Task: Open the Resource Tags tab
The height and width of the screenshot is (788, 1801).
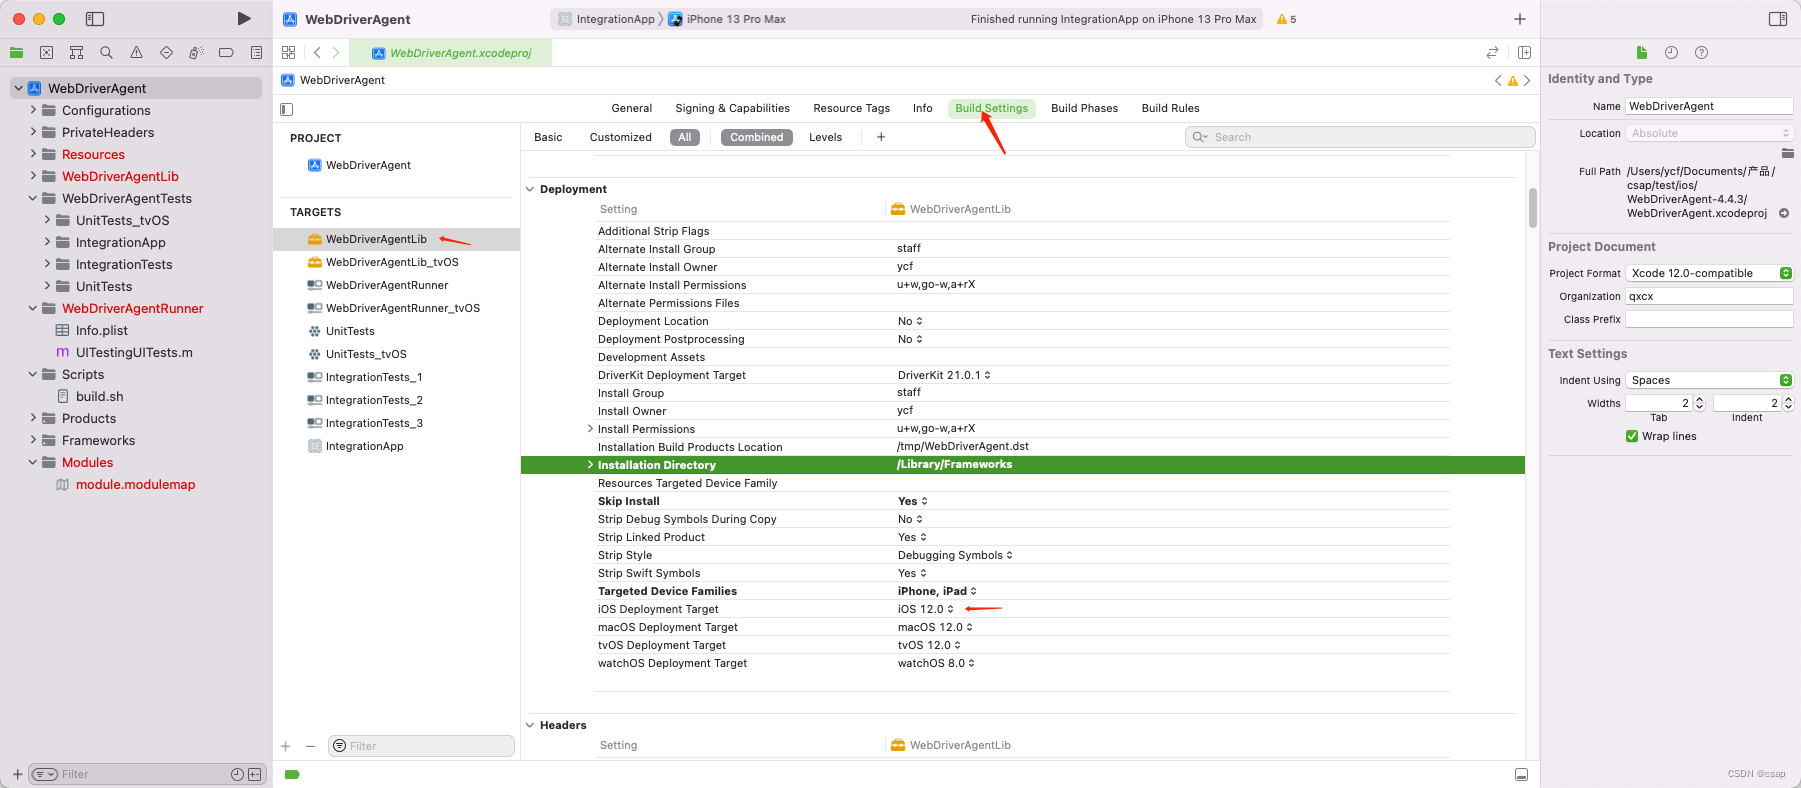Action: tap(851, 108)
